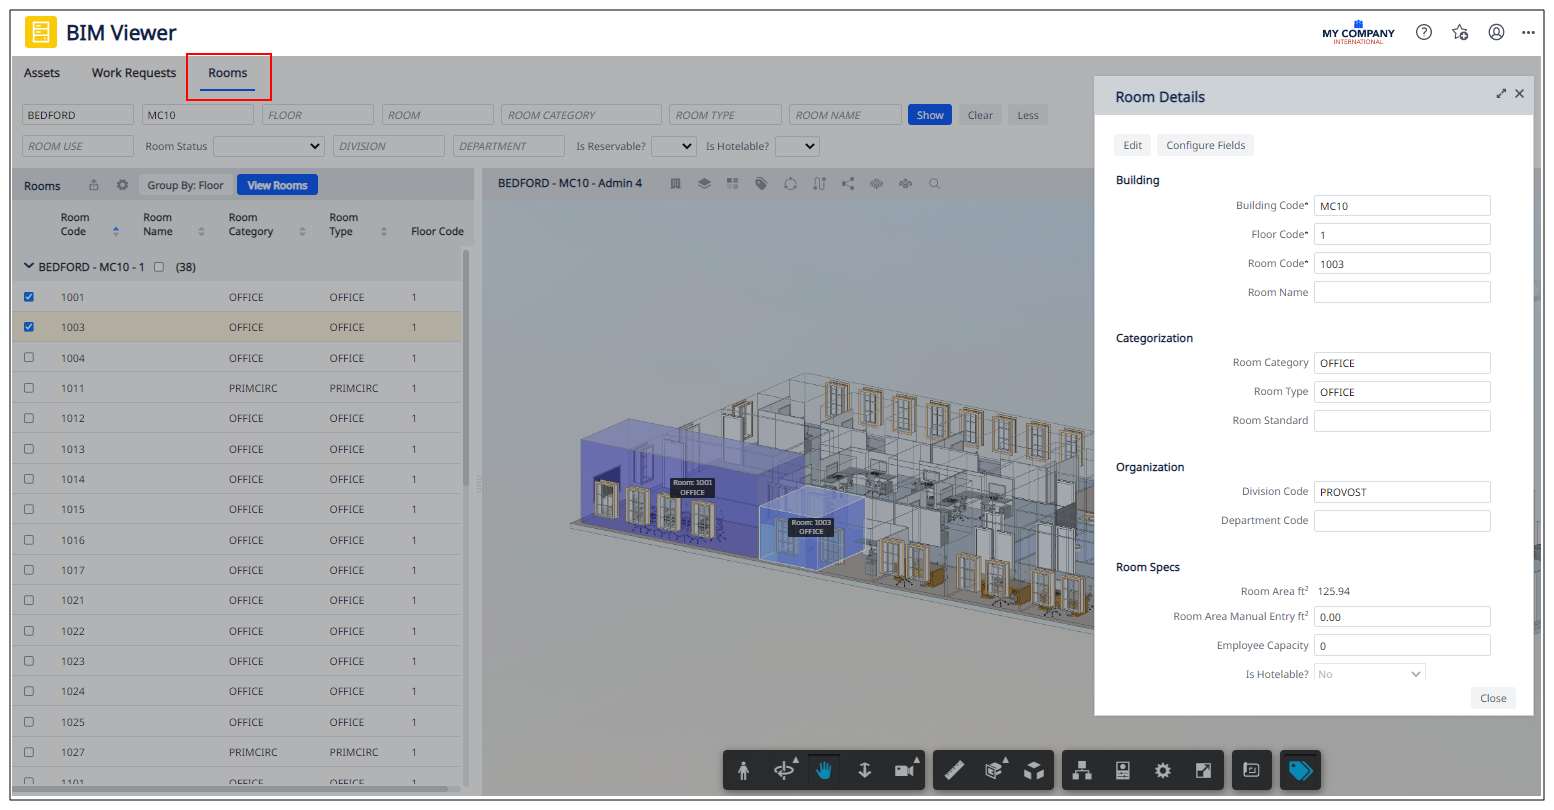The height and width of the screenshot is (810, 1554).
Task: Activate the Pan hand tool
Action: 824,770
